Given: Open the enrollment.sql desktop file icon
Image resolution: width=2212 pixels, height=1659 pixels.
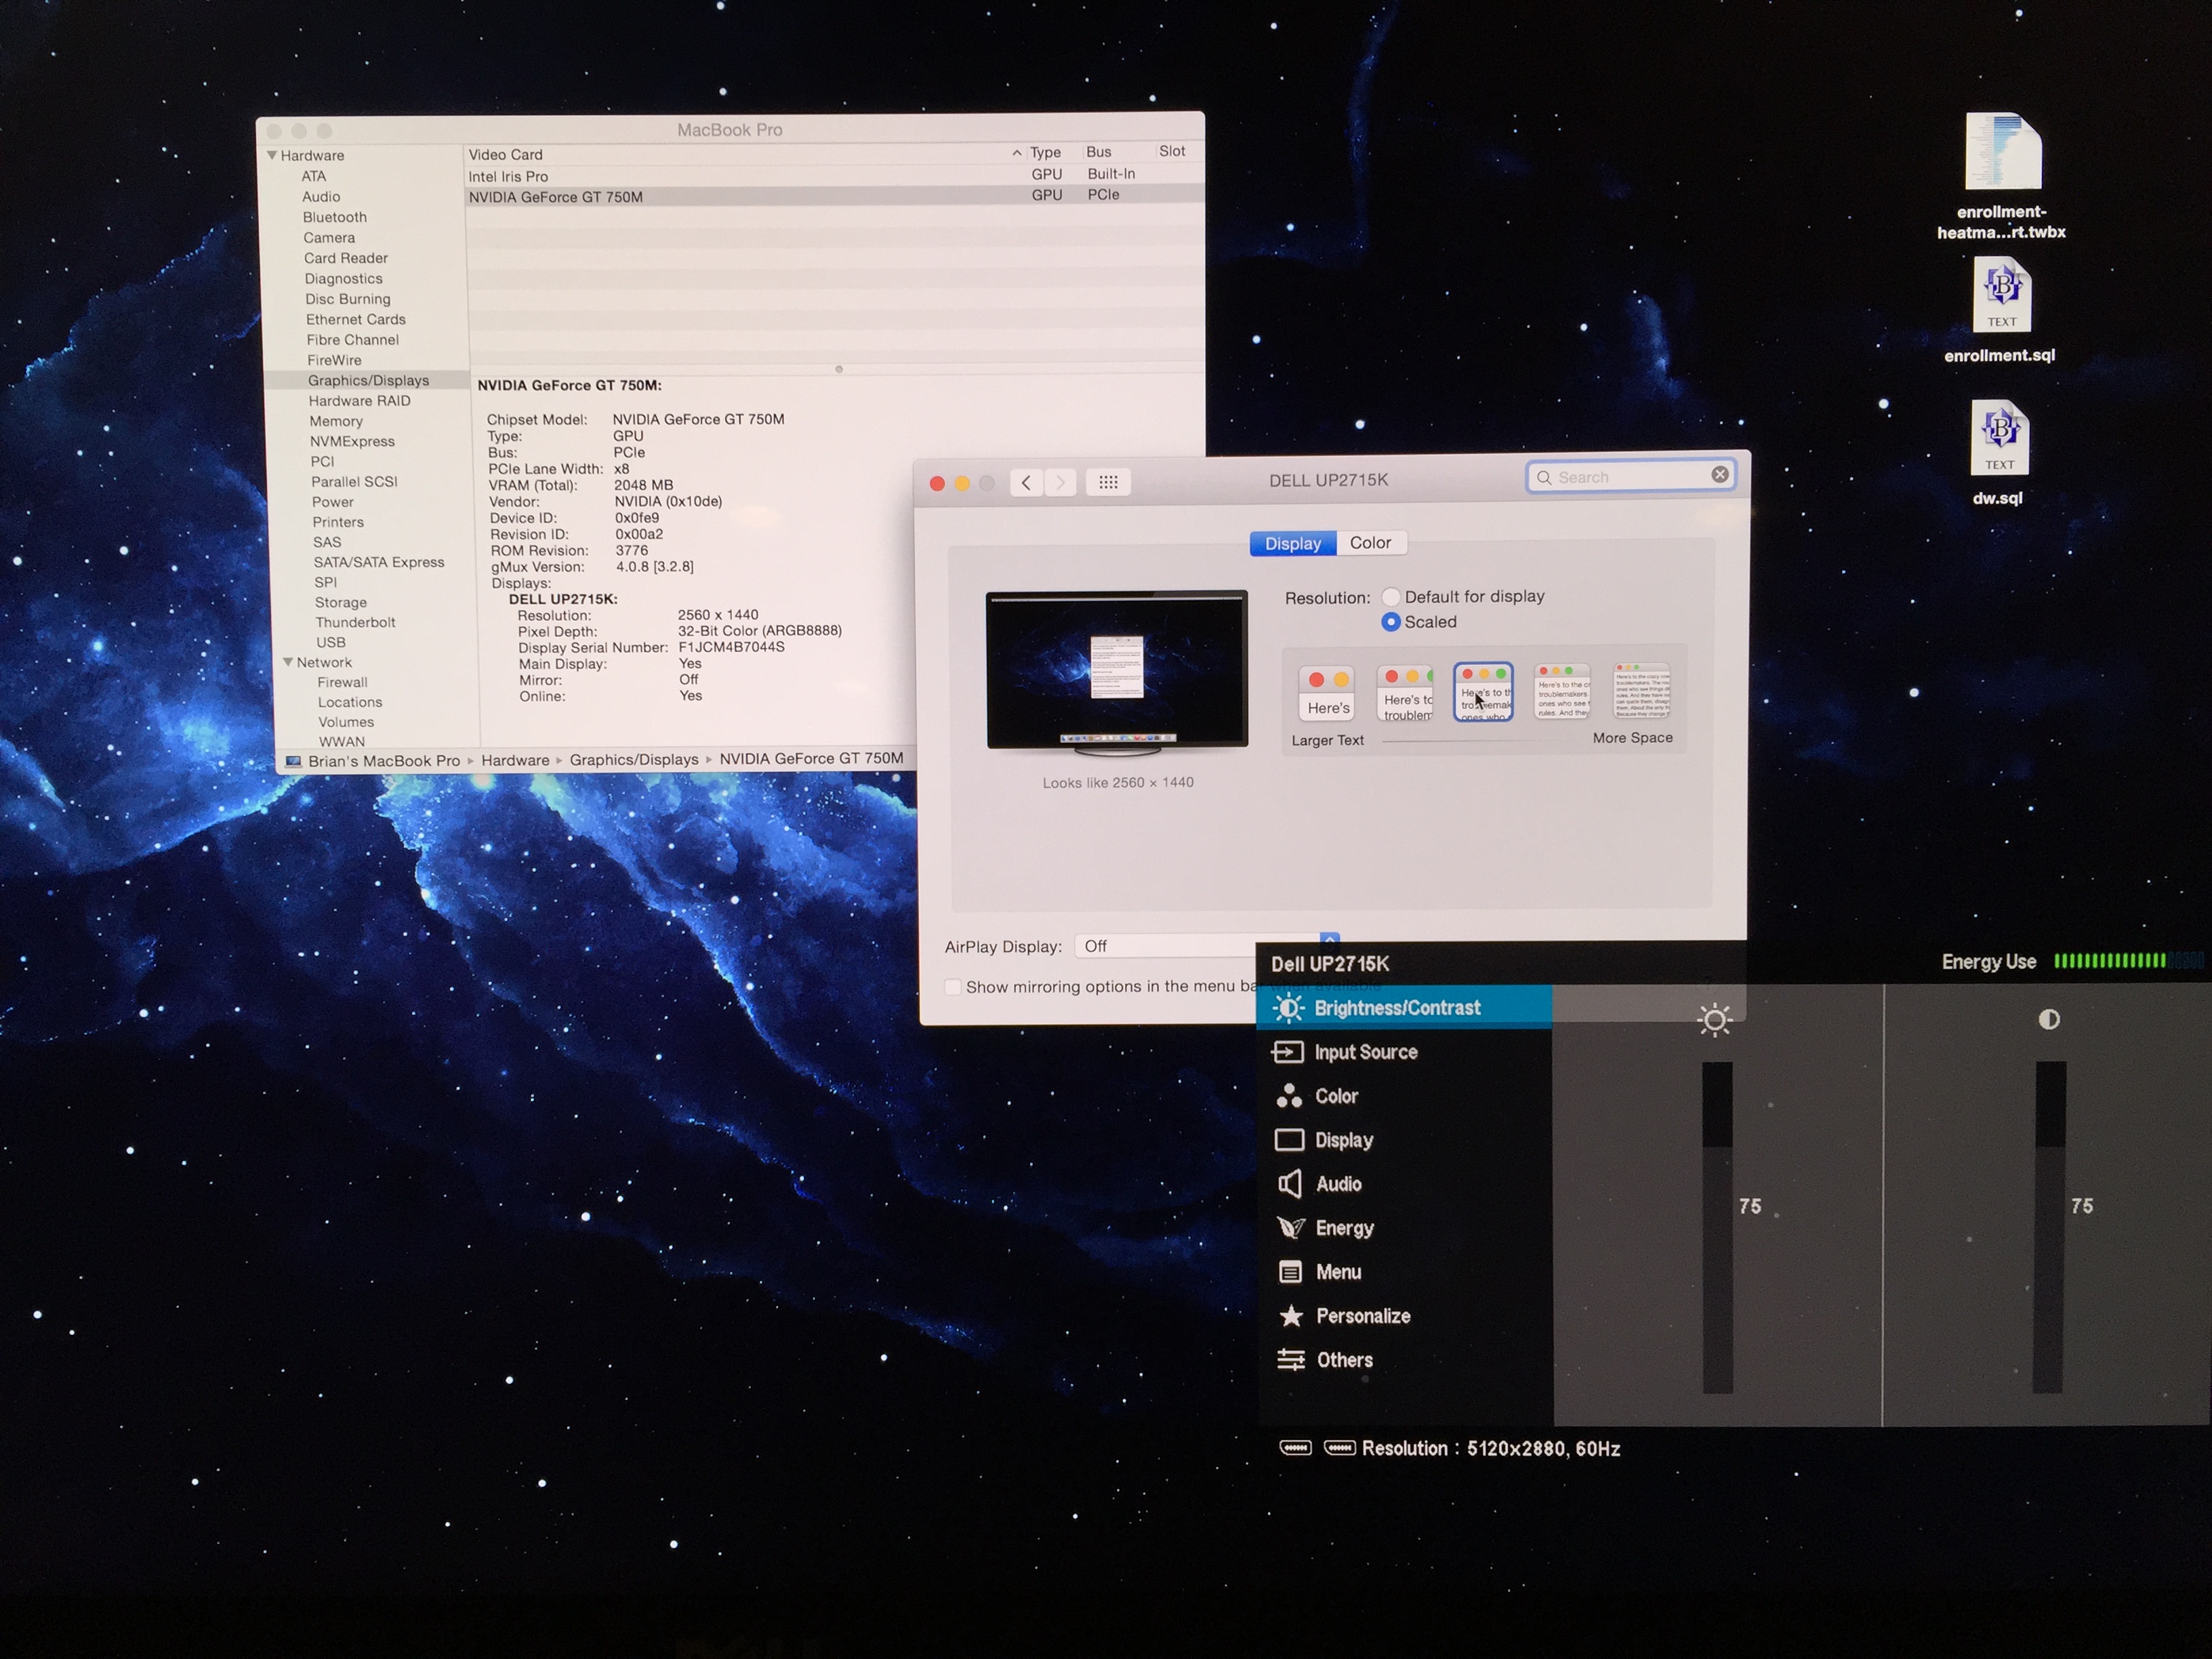Looking at the screenshot, I should 2001,296.
